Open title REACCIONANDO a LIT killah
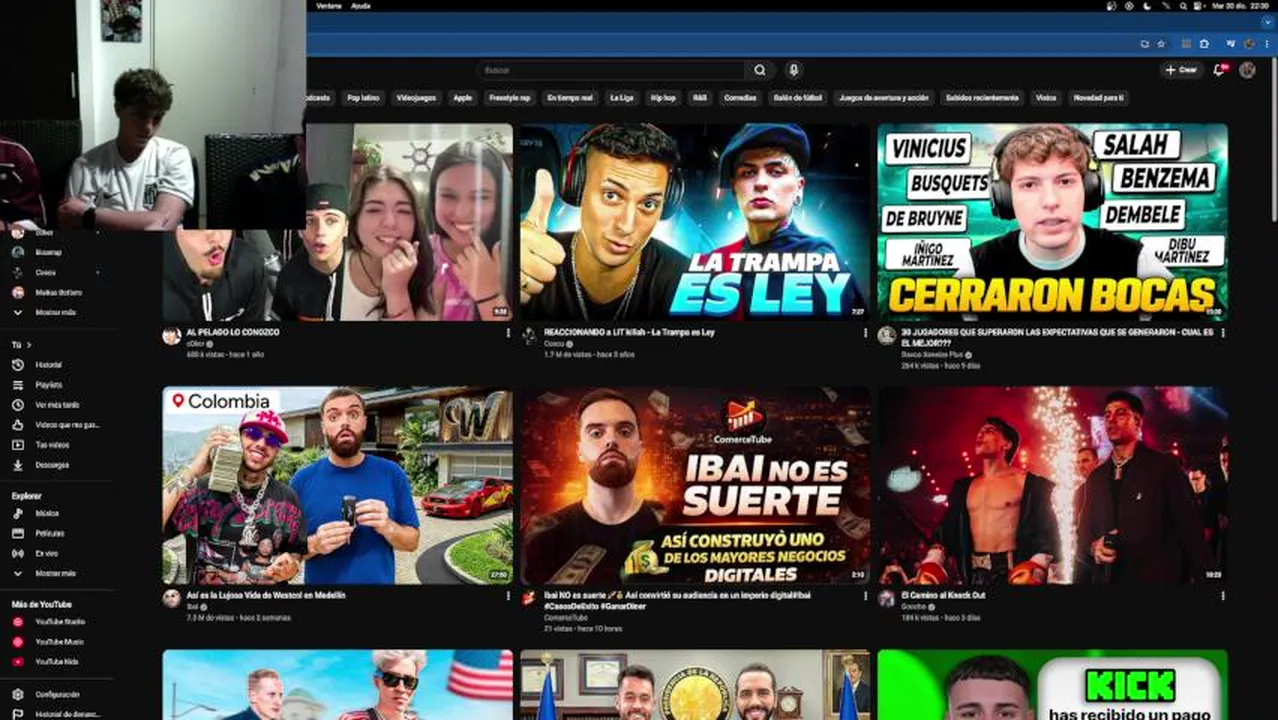 coord(629,332)
